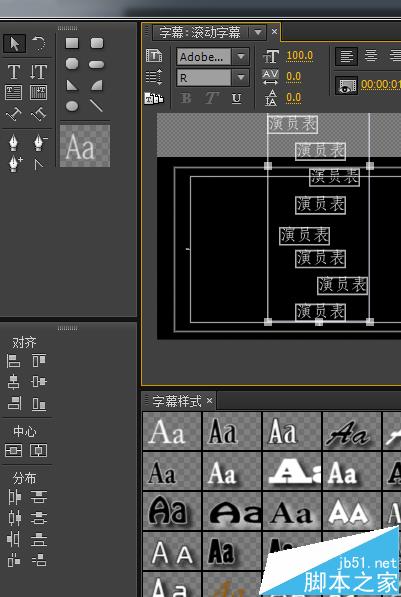Select the Delete Anchor Point tool
Screen dimensions: 401x597
click(40, 142)
